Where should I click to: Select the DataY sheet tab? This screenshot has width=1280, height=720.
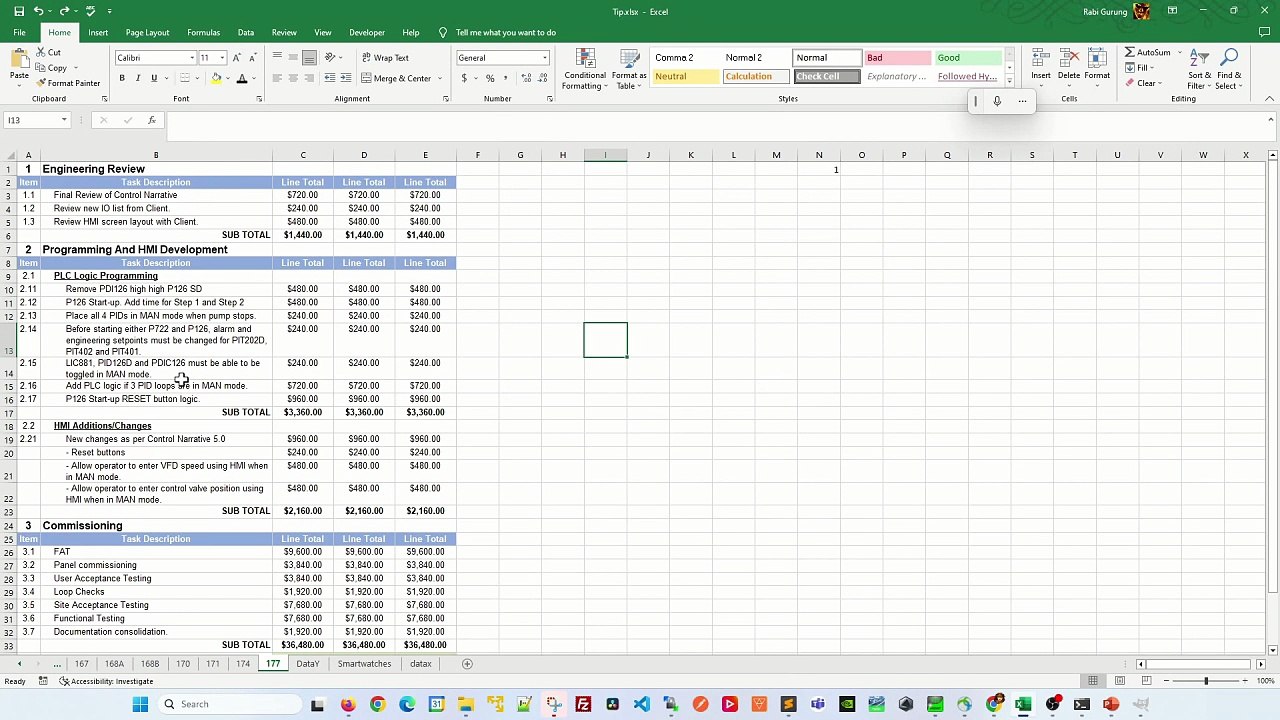click(x=307, y=664)
